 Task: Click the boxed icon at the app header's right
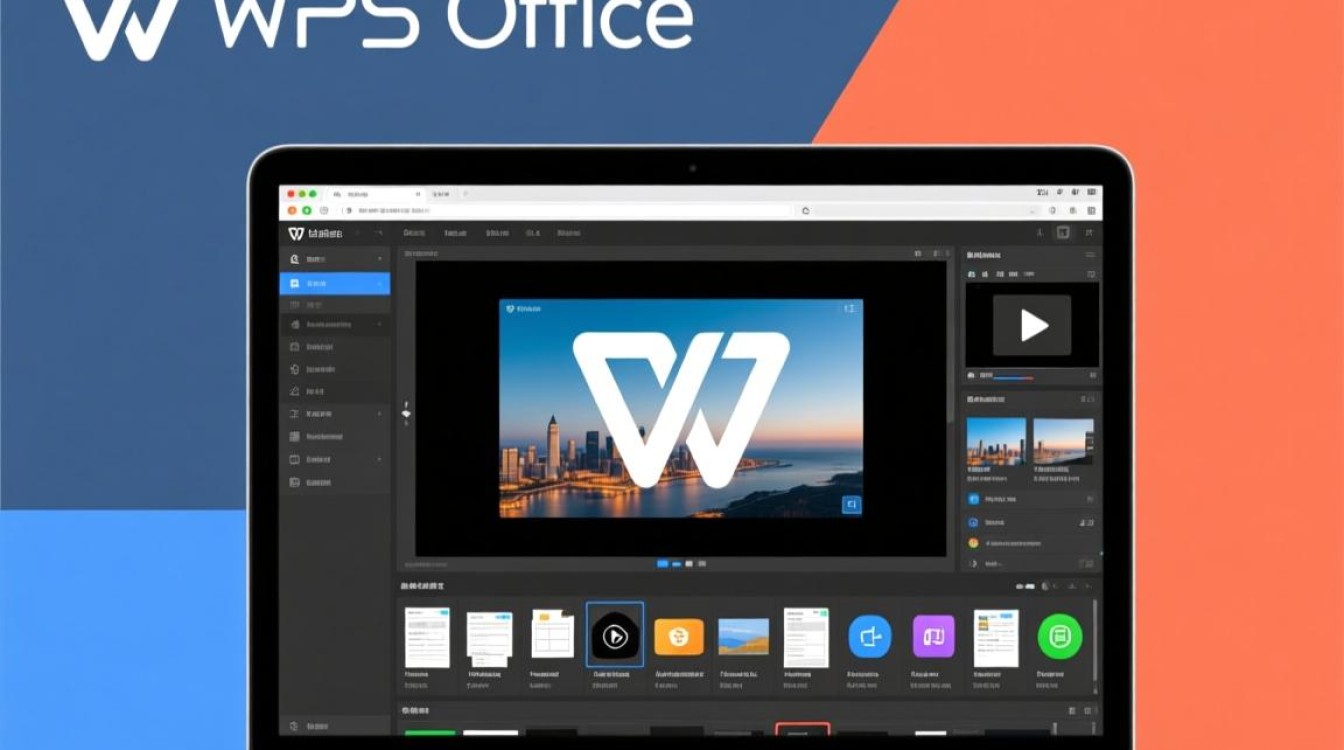click(x=1063, y=233)
